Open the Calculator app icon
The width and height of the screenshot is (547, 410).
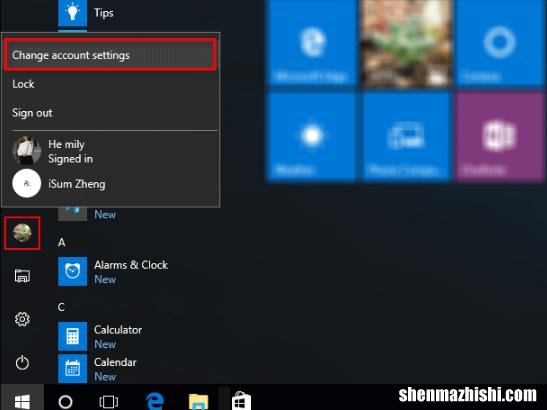click(72, 336)
